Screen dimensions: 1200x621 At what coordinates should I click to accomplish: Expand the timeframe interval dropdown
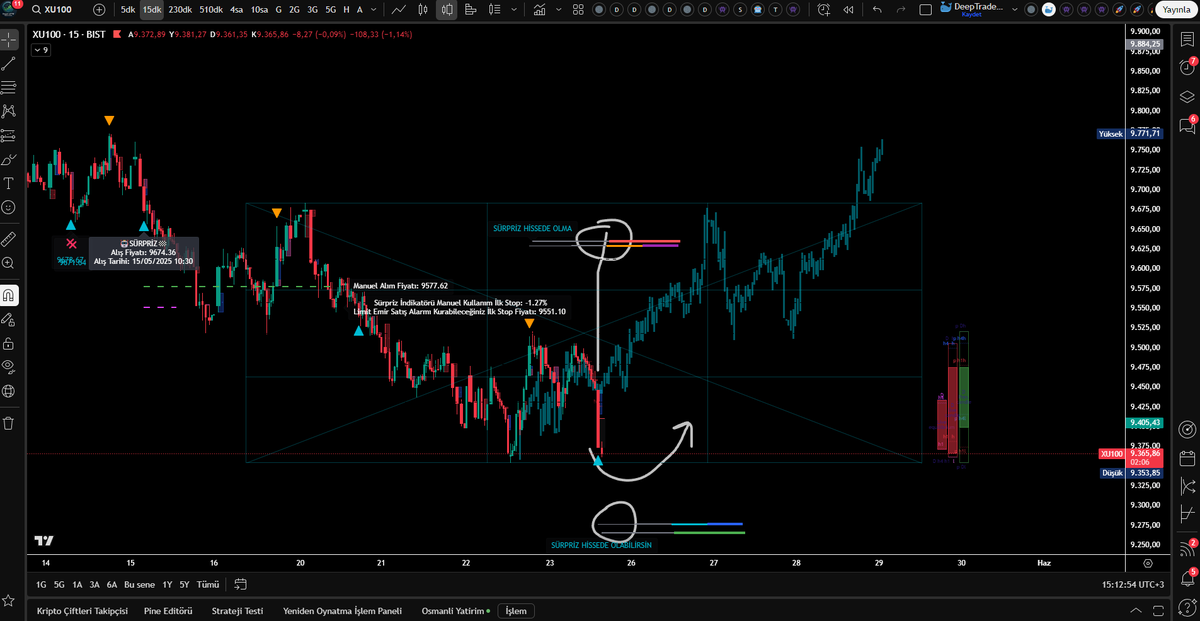[371, 9]
